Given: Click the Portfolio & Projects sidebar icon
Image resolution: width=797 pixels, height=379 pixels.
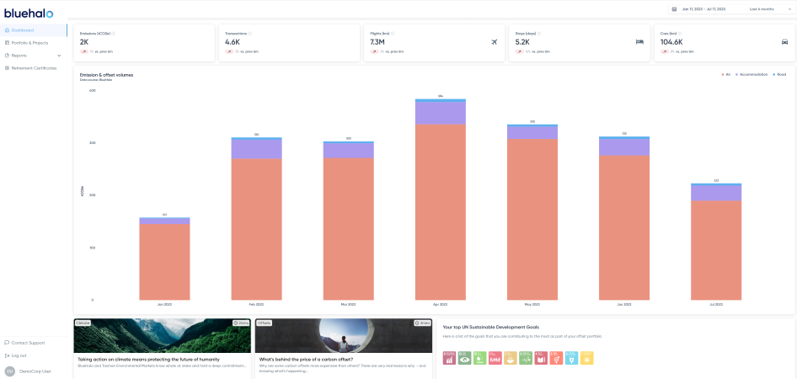Looking at the screenshot, I should pyautogui.click(x=7, y=43).
